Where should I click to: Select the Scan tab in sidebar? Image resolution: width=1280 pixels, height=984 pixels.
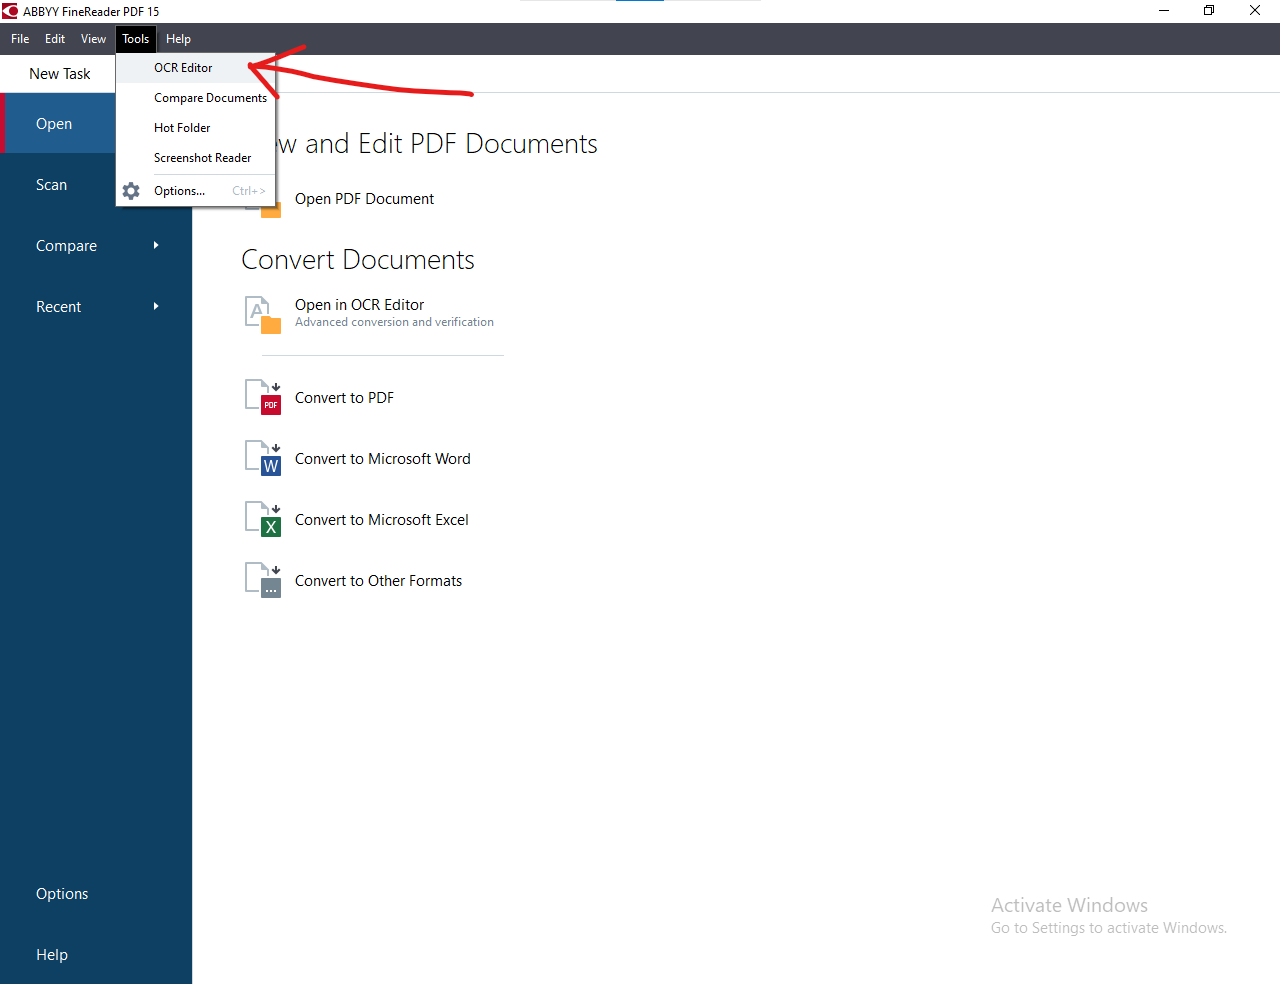[x=52, y=185]
